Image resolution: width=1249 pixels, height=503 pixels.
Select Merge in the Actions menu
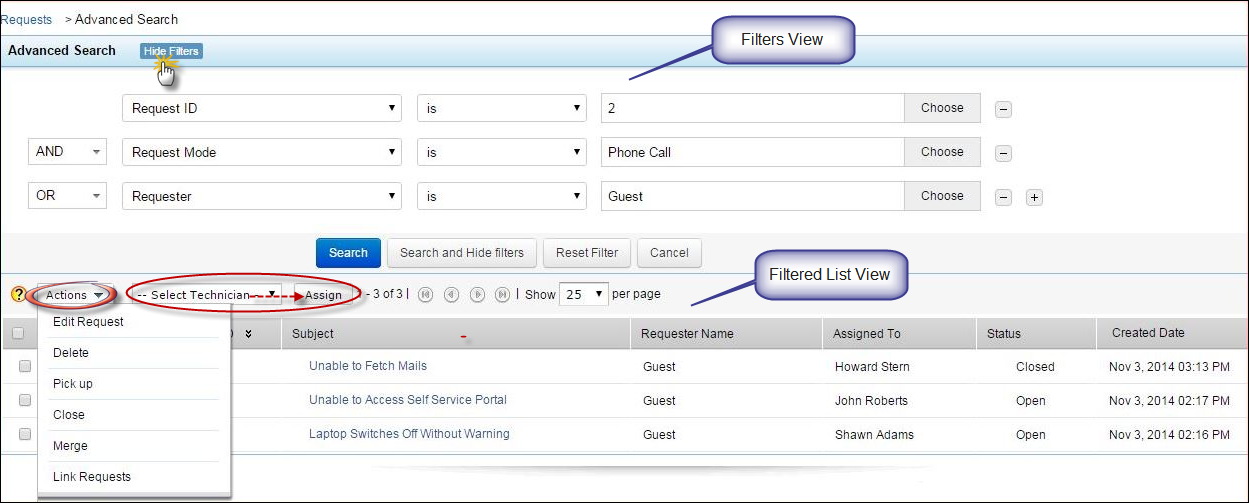70,446
